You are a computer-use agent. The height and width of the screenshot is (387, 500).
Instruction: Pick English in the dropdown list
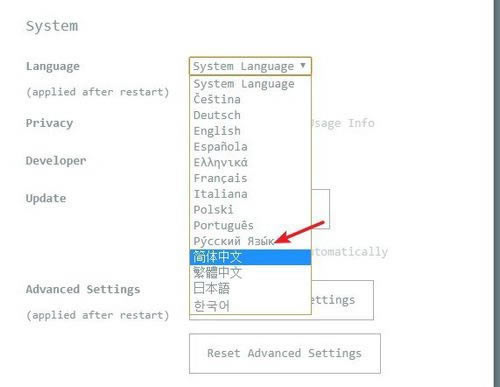(250, 131)
